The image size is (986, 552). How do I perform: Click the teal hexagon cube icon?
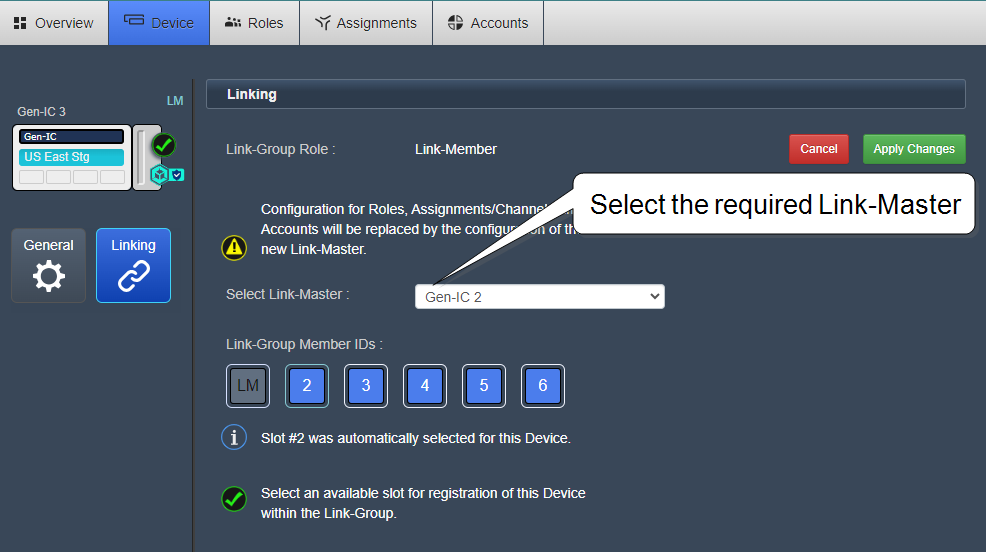(158, 175)
